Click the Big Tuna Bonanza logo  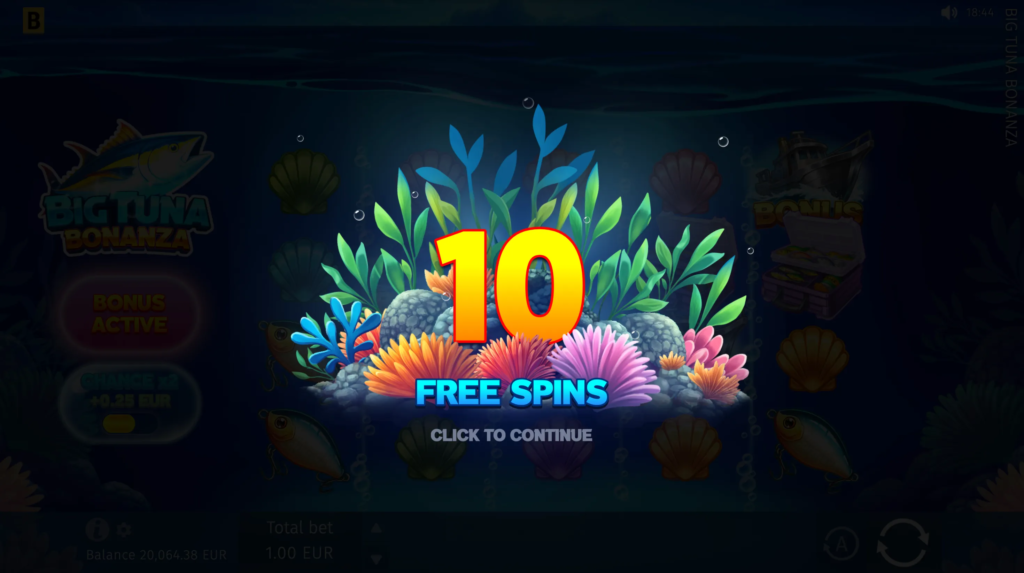126,189
